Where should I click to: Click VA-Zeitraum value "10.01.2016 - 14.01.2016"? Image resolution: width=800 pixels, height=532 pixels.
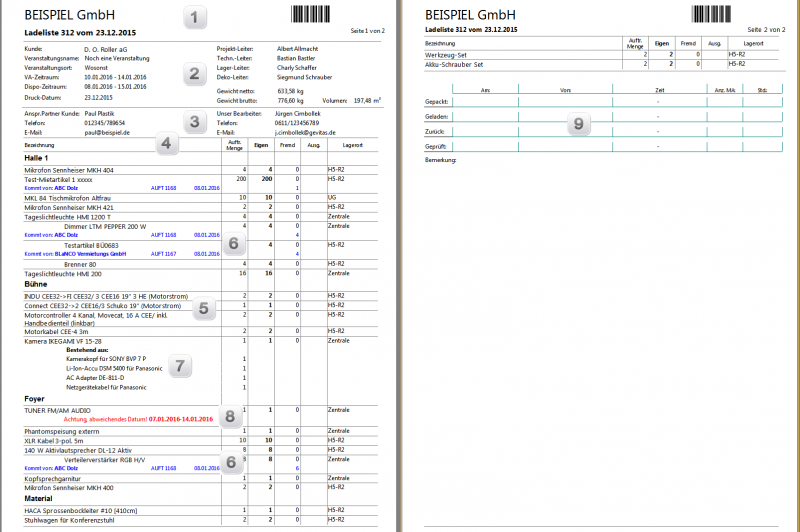pos(115,78)
